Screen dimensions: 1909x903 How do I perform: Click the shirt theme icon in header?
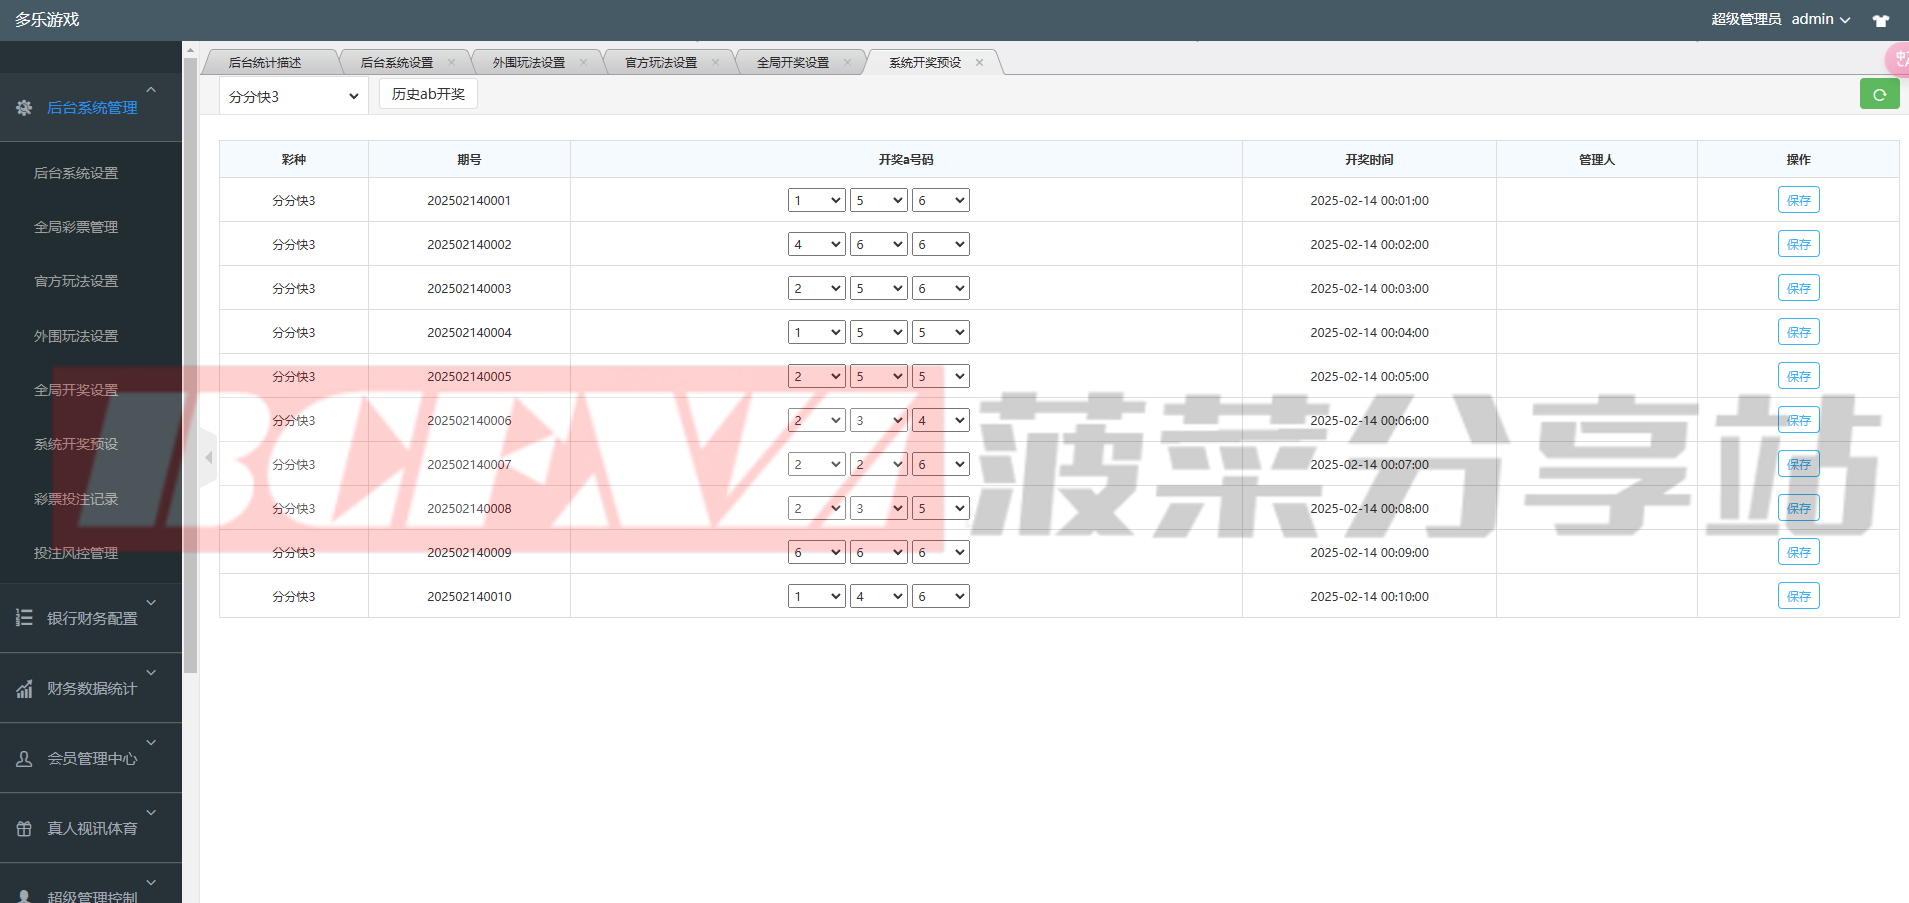(1880, 20)
